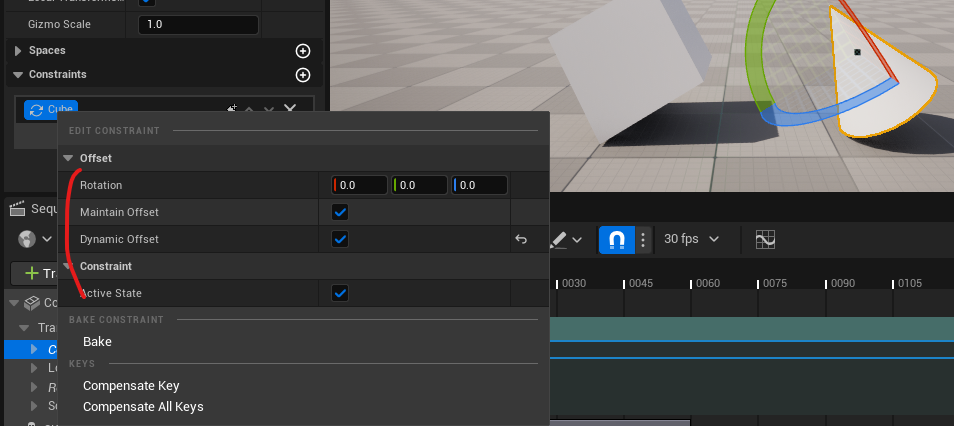Remove the Cube constraint with X icon
954x426 pixels.
tap(290, 109)
